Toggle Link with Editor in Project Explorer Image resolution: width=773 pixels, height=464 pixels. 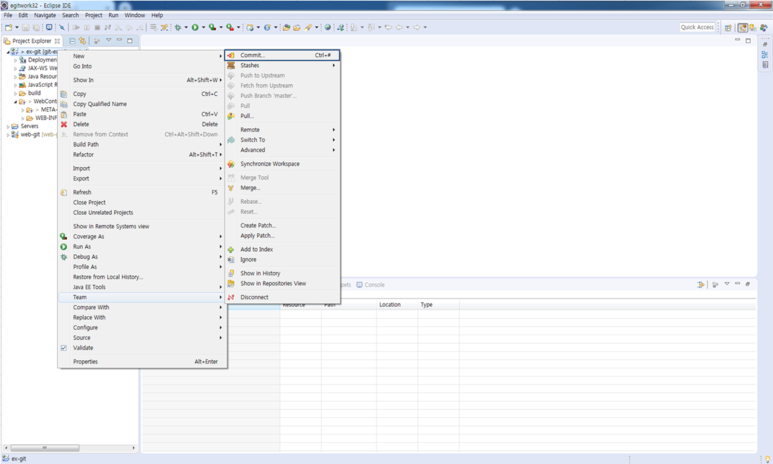tap(82, 41)
